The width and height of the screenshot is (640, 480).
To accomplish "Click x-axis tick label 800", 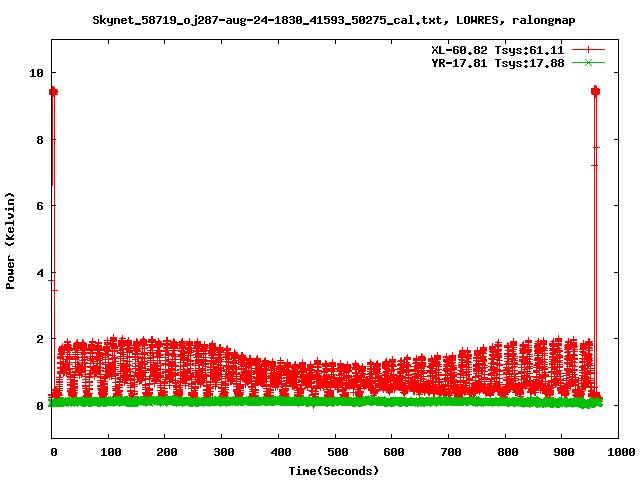I will coord(507,452).
